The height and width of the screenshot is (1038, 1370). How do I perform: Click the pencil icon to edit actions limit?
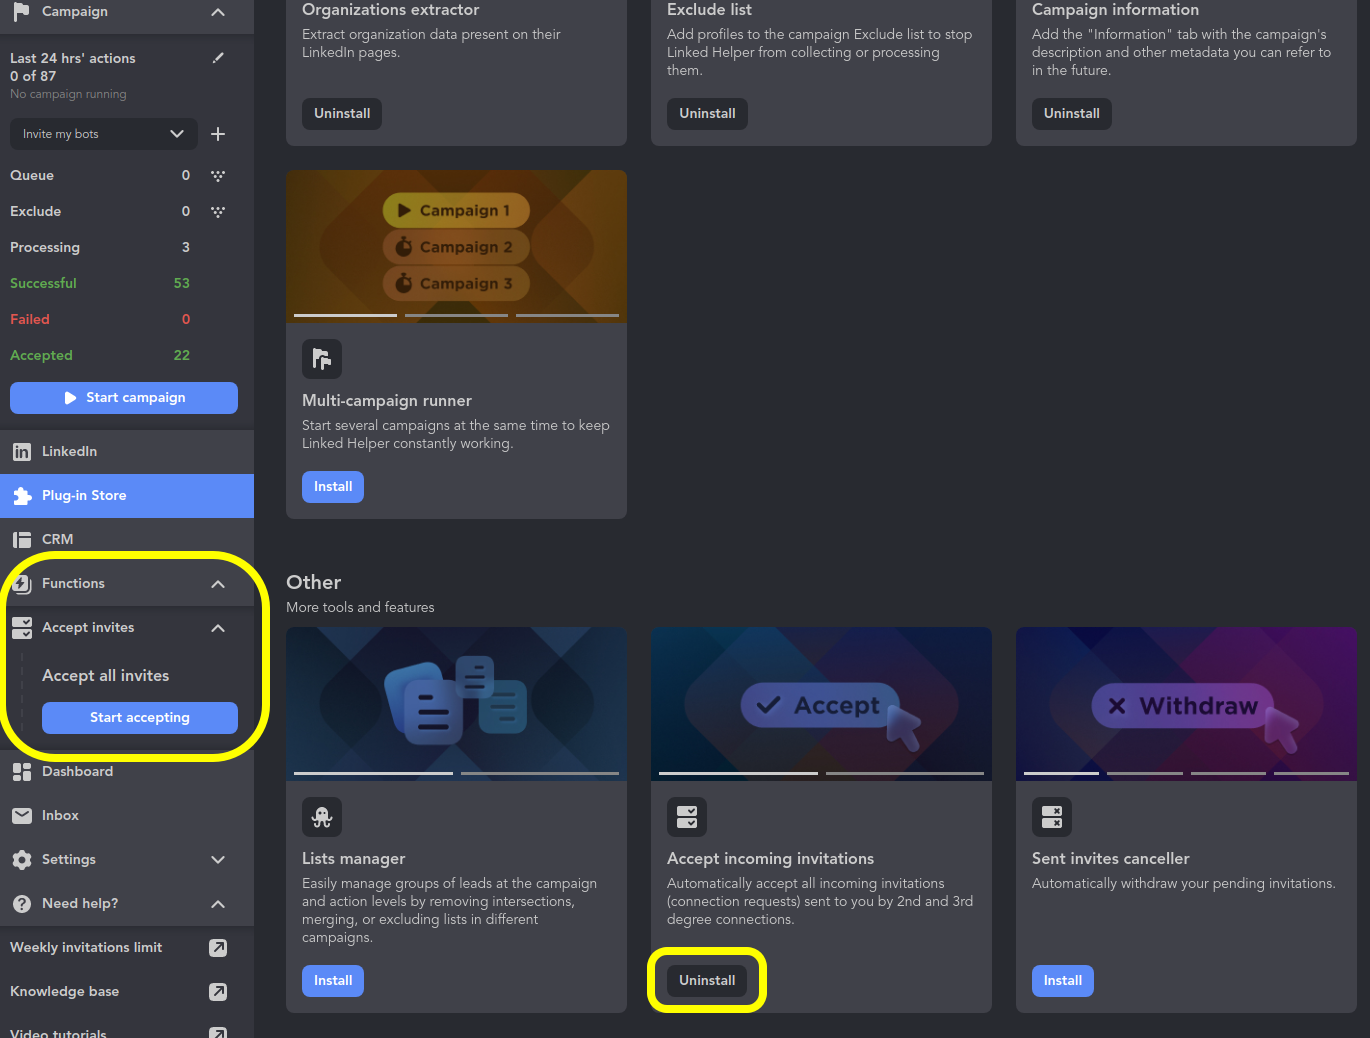click(218, 58)
